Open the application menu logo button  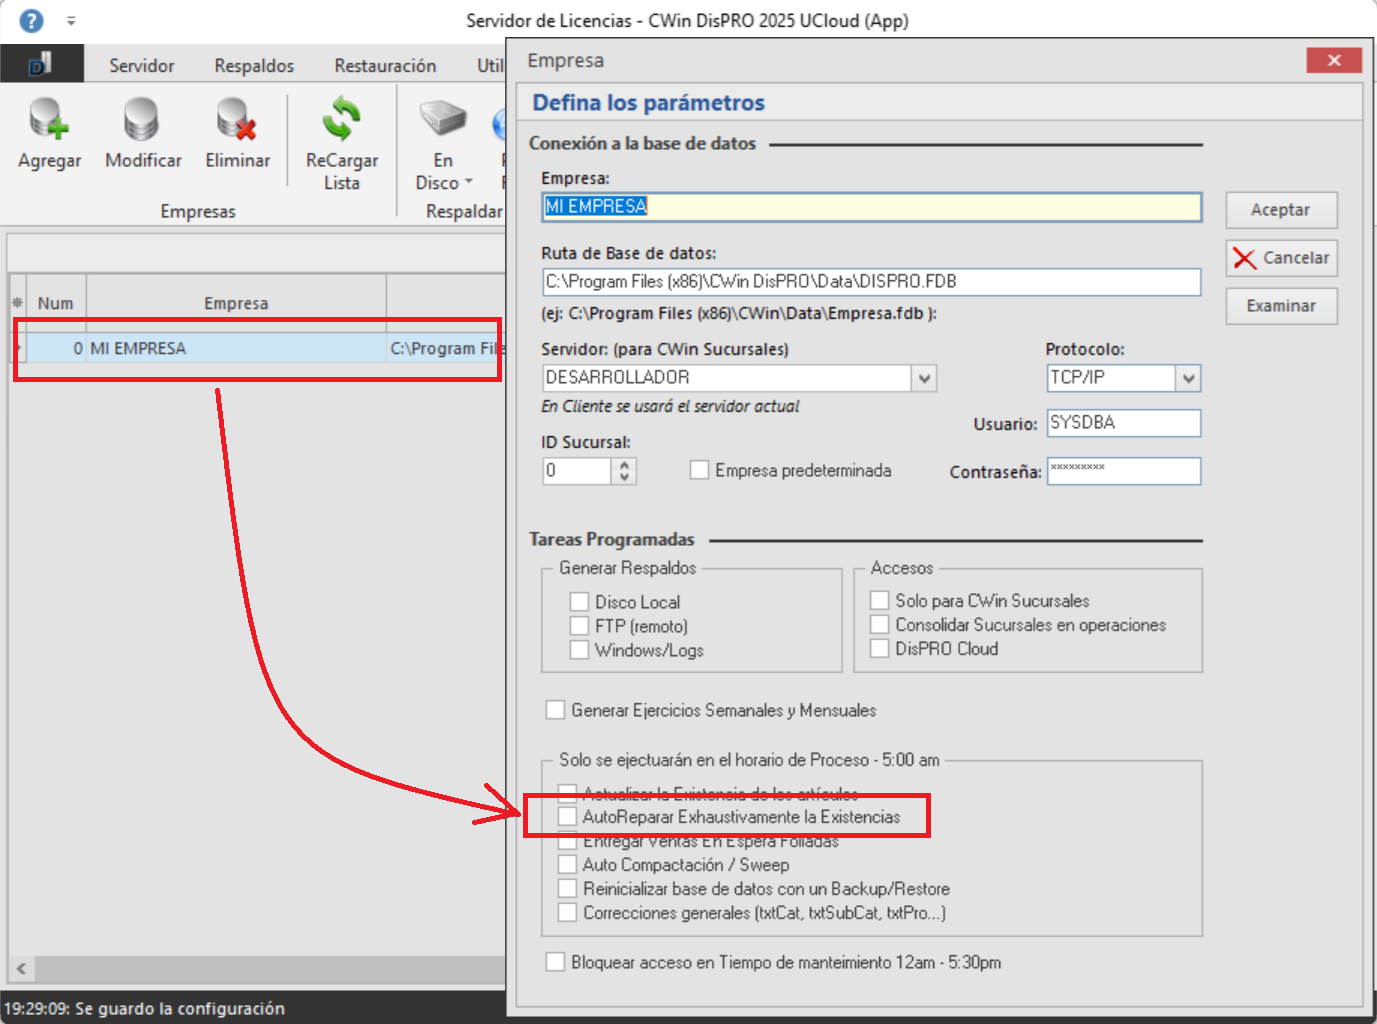41,64
